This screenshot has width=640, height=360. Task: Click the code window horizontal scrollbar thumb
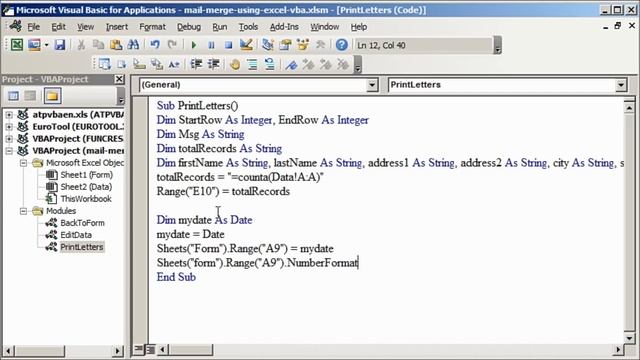[191, 349]
